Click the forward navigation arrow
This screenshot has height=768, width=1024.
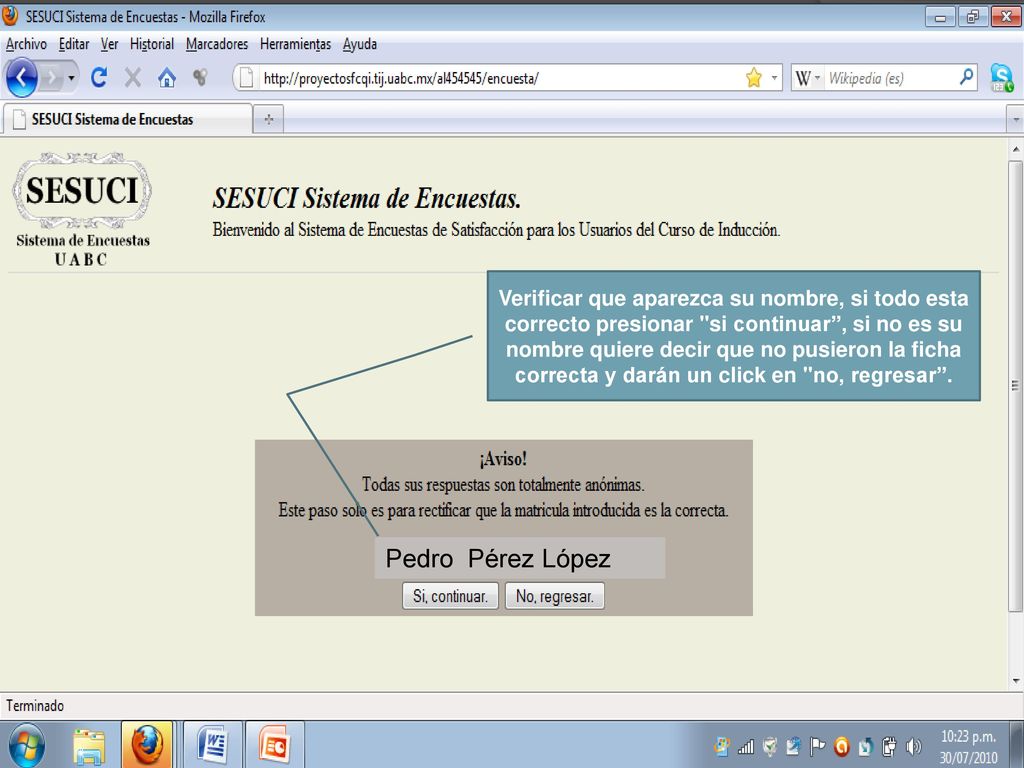tap(52, 78)
